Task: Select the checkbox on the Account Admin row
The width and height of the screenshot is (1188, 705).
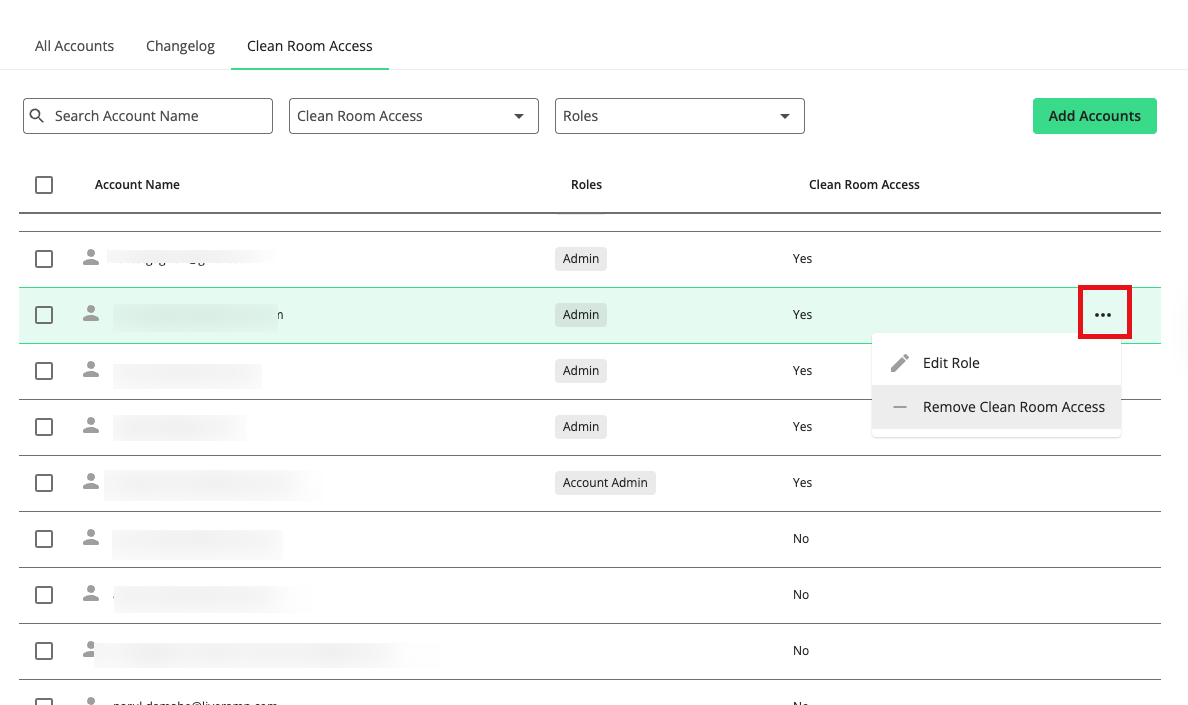Action: (44, 483)
